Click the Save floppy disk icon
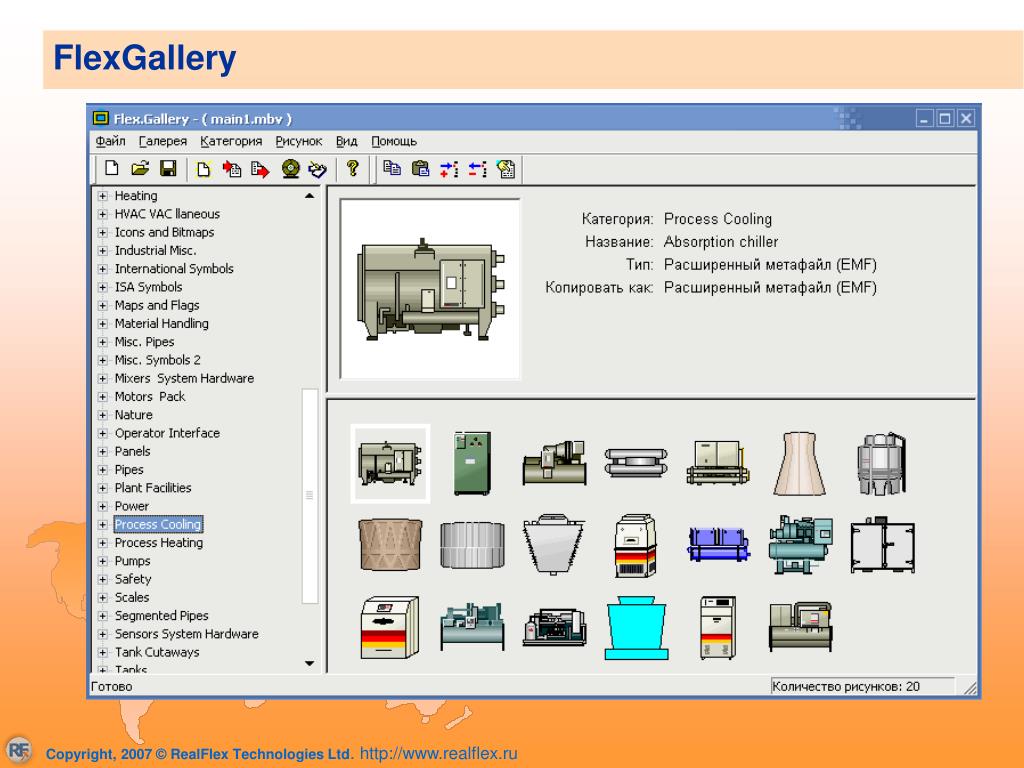1024x768 pixels. pyautogui.click(x=168, y=169)
